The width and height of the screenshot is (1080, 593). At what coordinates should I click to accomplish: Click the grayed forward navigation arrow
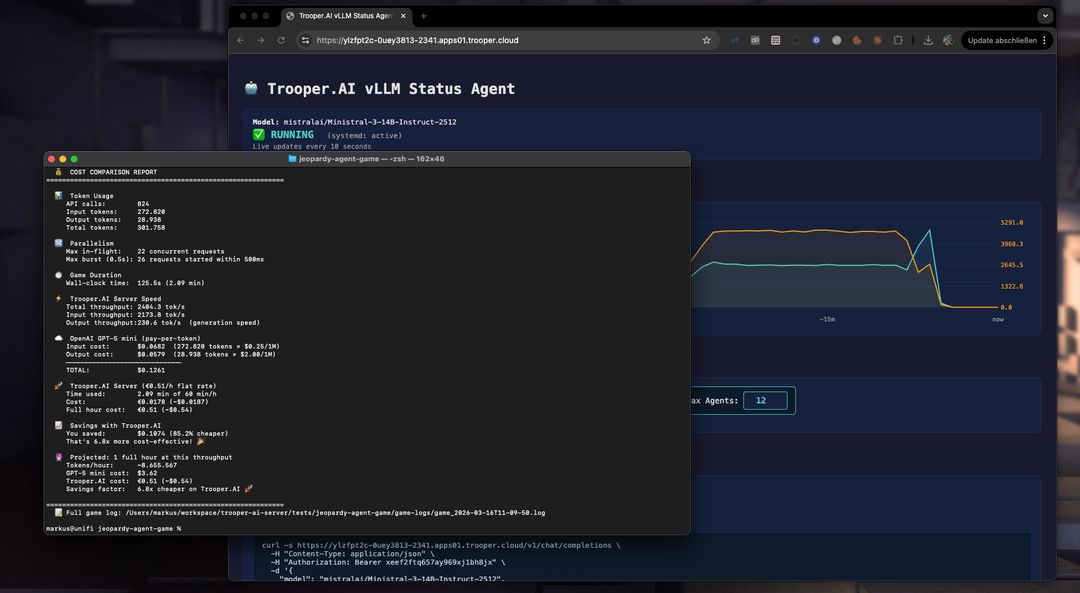(262, 40)
